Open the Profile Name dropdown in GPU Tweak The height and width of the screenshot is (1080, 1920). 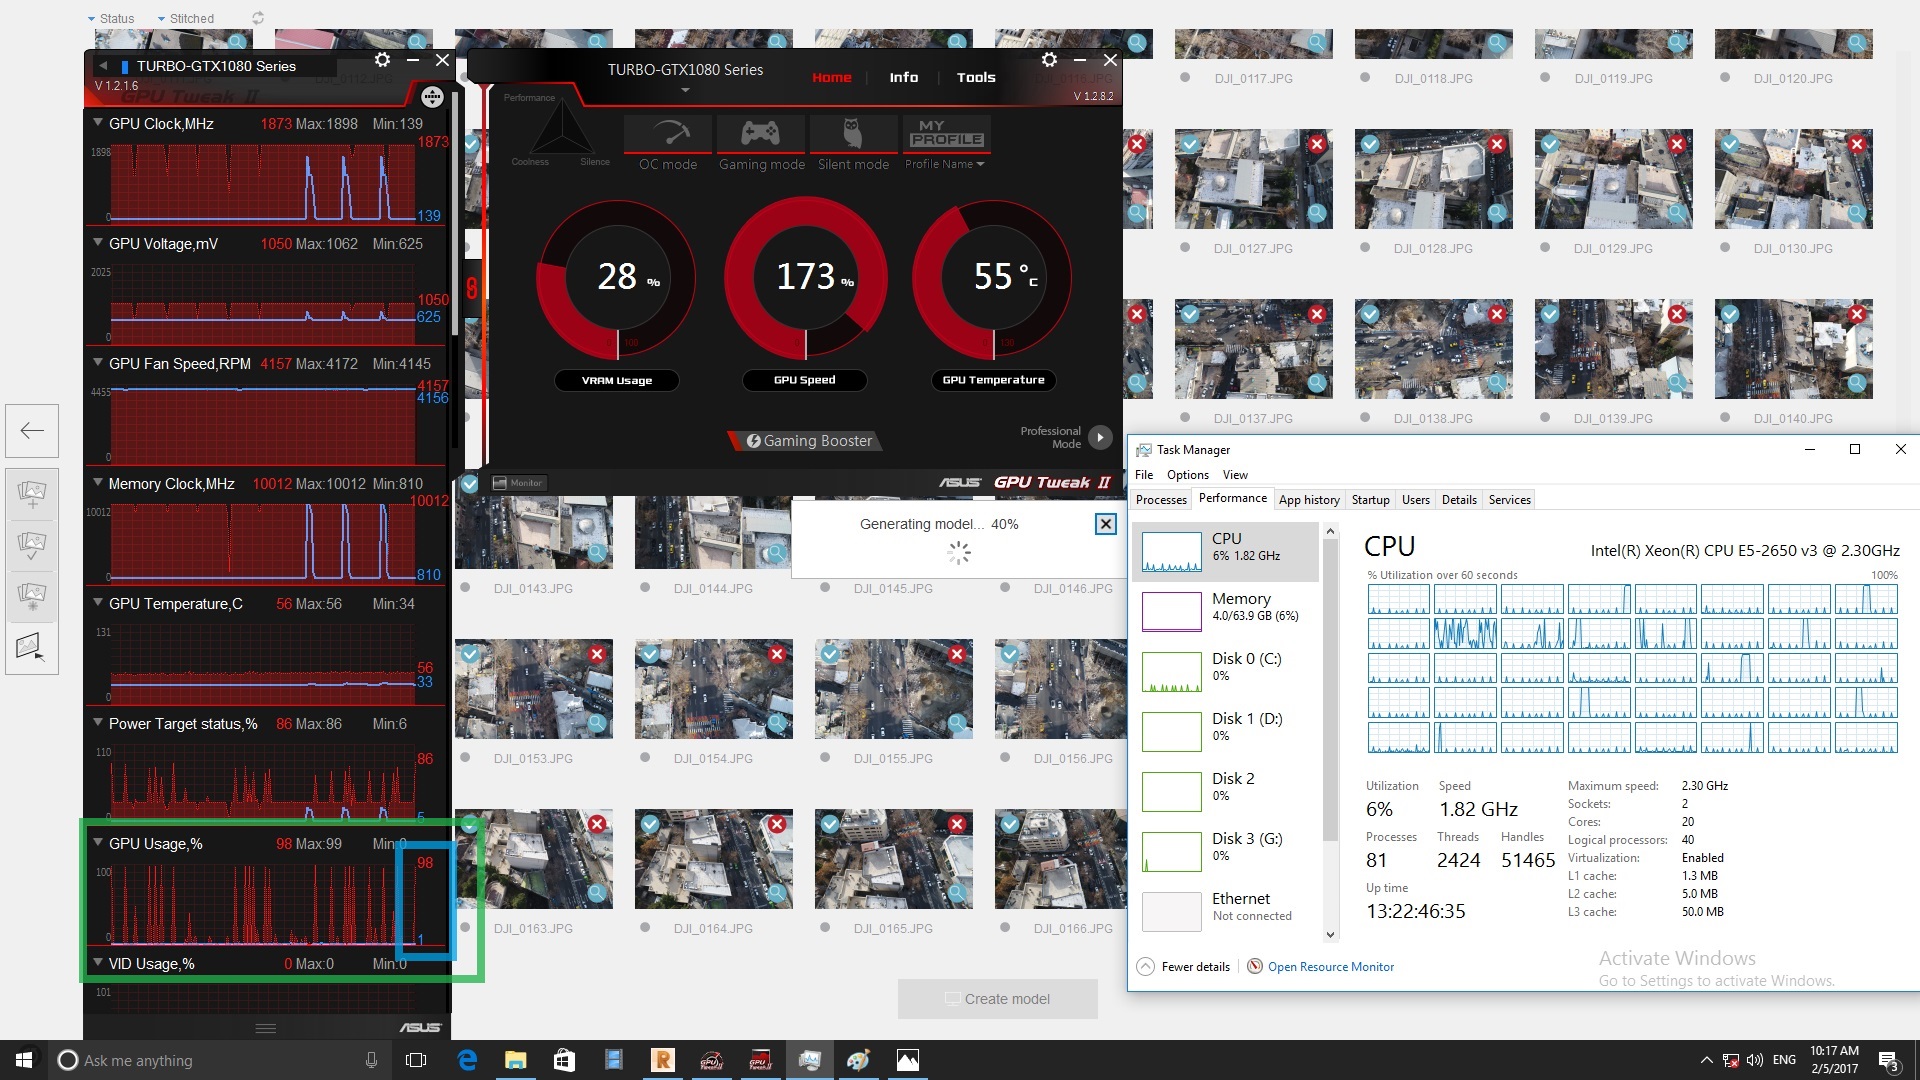944,164
